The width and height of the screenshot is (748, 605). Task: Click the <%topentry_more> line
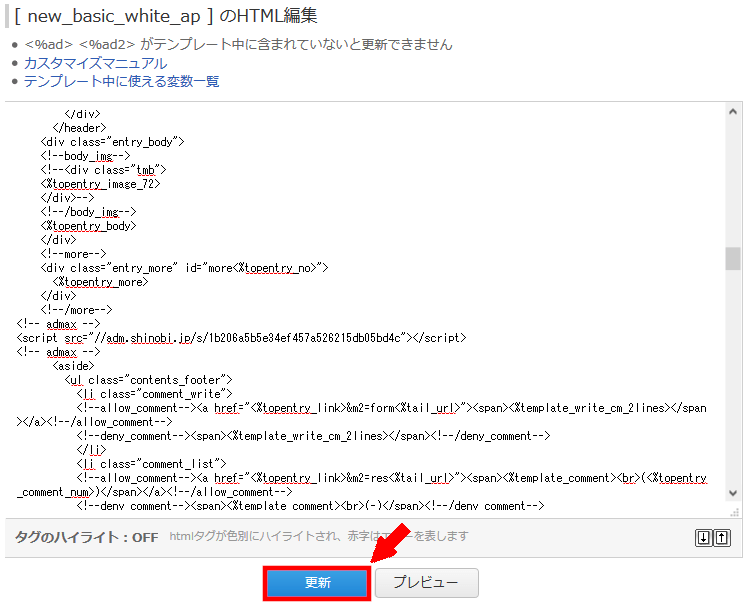(101, 282)
